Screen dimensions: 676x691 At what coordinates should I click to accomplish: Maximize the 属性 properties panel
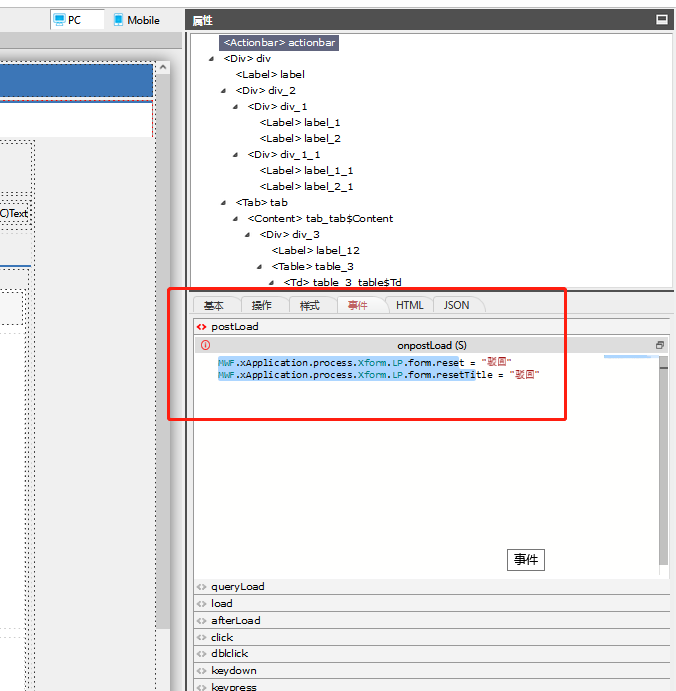661,19
